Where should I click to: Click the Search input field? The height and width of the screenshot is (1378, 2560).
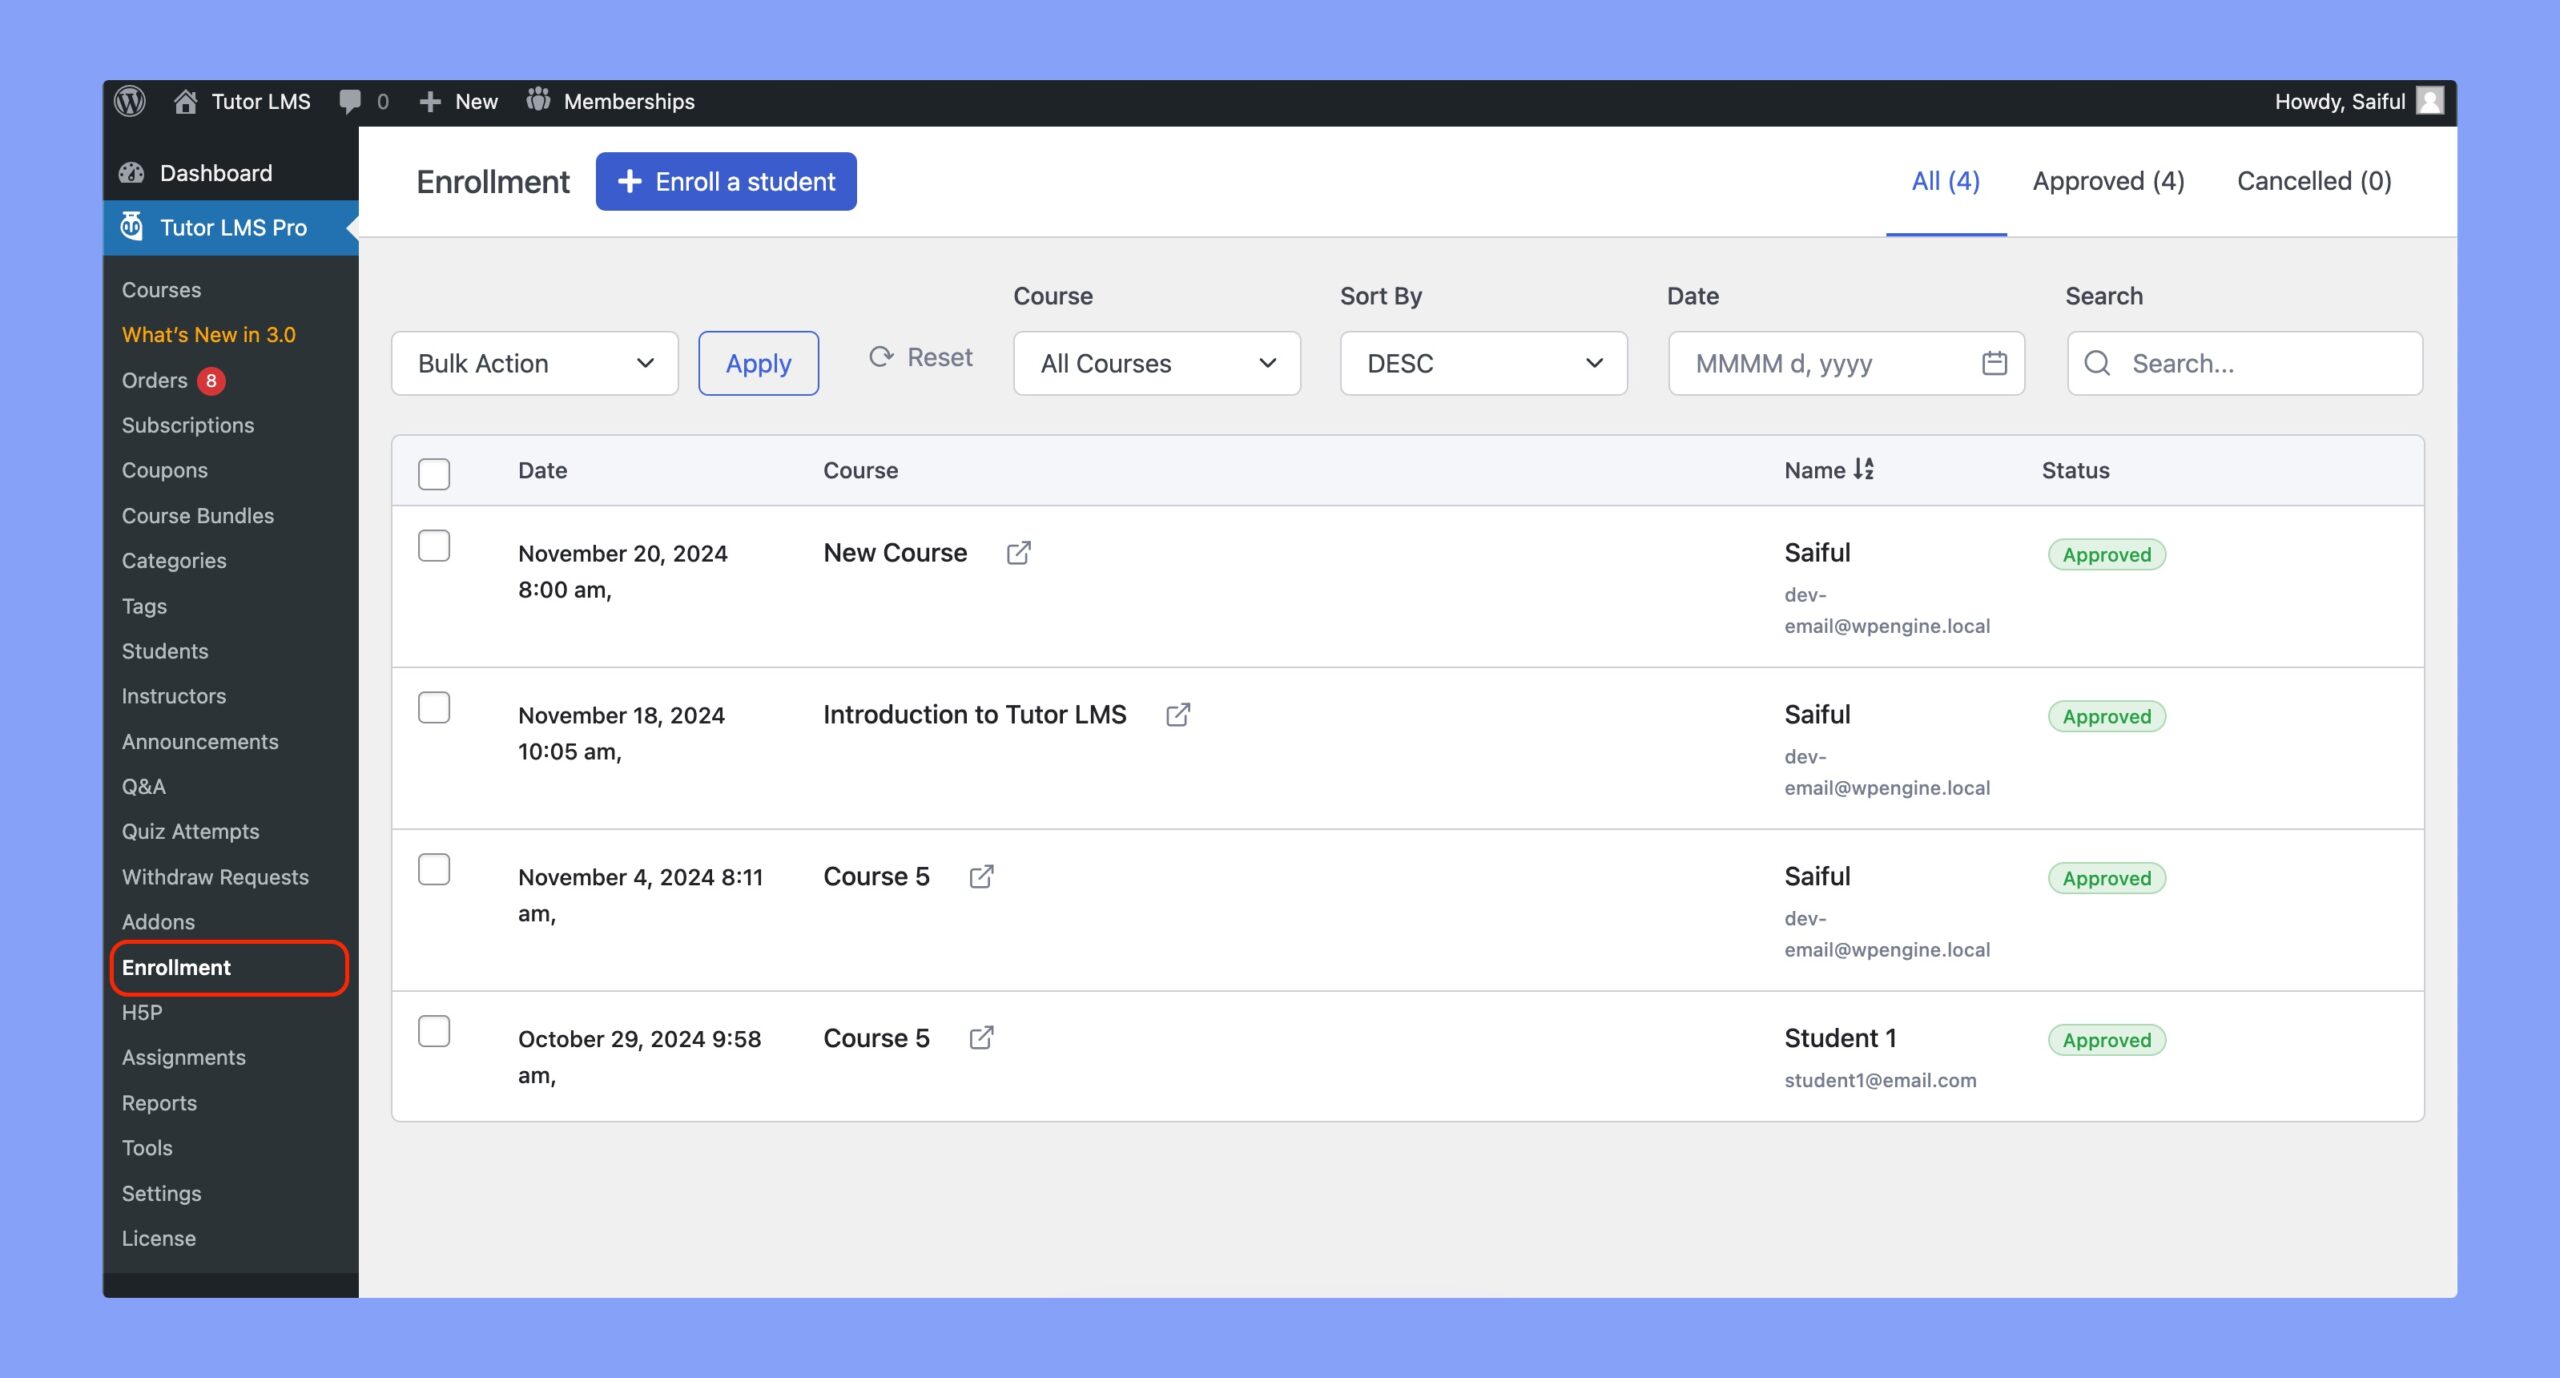point(2244,361)
